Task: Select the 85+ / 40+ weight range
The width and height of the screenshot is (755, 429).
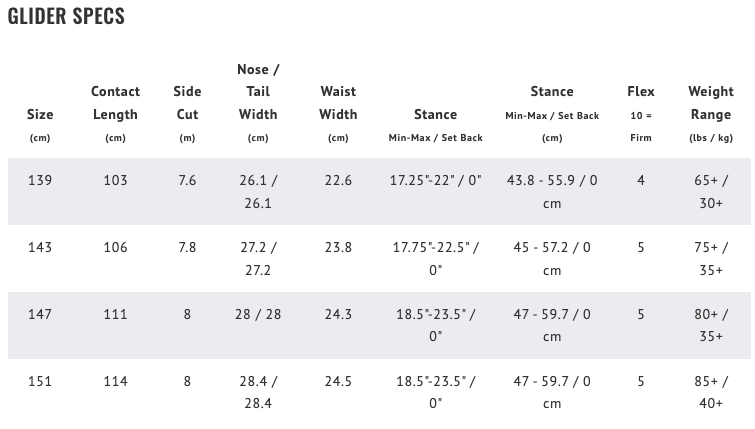Action: coord(711,391)
